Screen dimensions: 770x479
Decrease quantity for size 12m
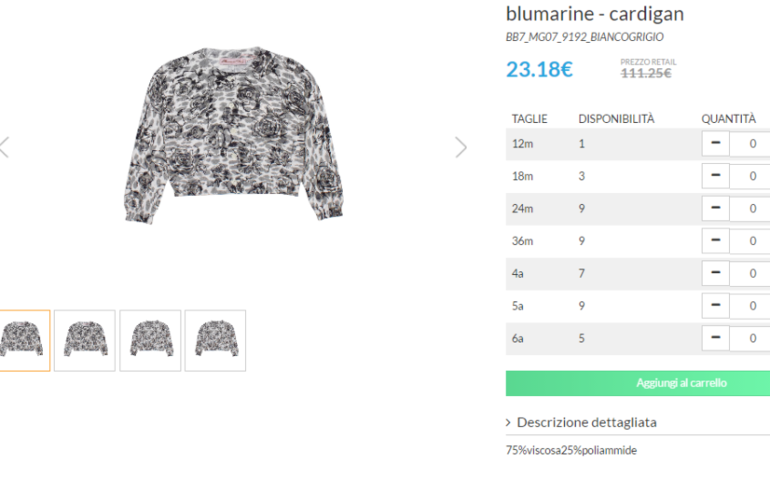(x=715, y=143)
